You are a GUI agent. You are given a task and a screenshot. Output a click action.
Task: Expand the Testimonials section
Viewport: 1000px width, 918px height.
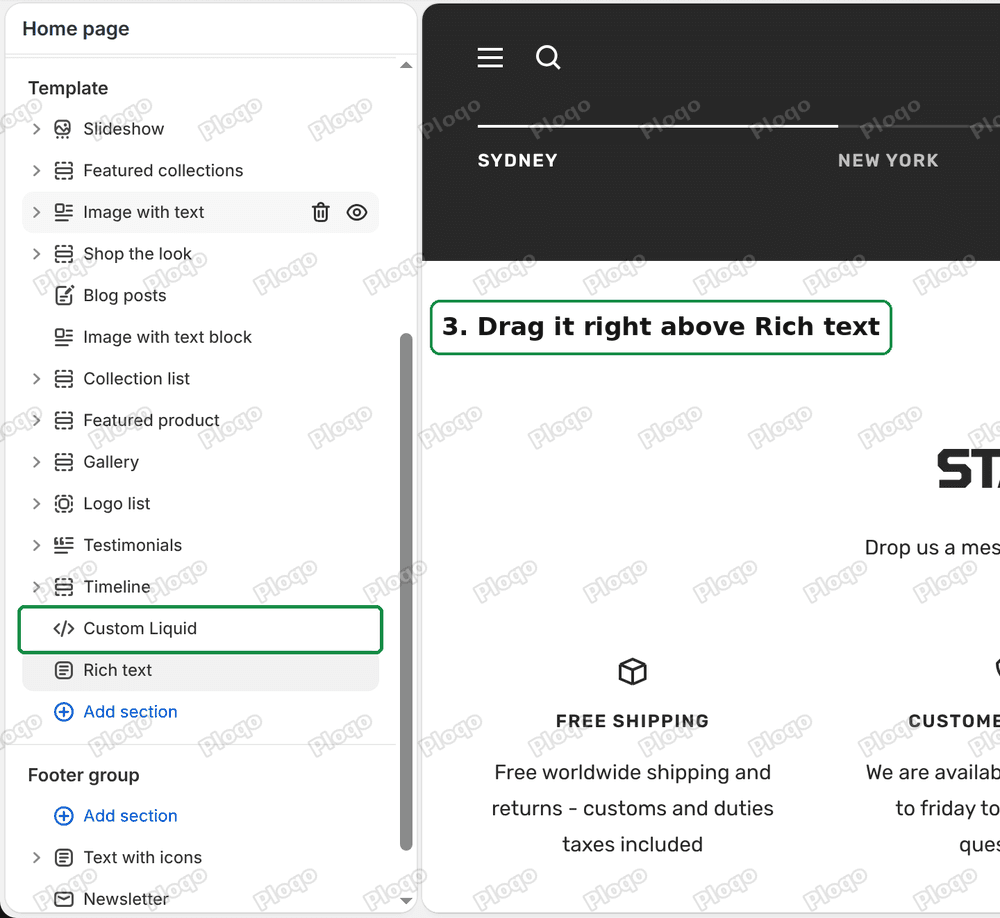(36, 545)
